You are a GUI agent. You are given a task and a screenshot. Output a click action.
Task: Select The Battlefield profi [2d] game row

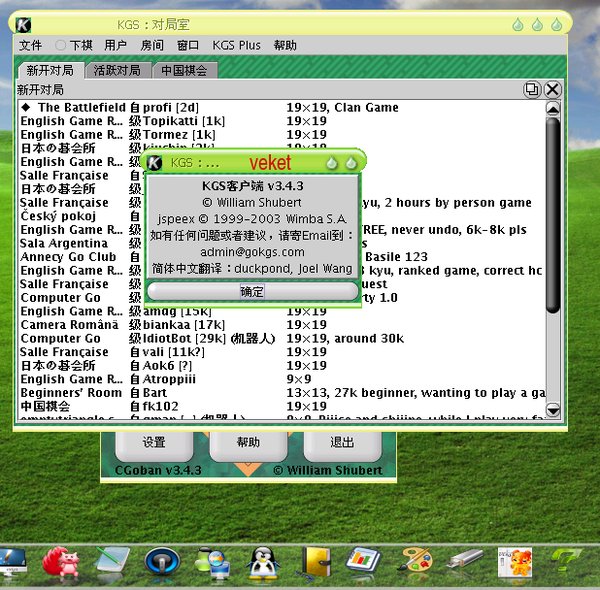pyautogui.click(x=282, y=108)
